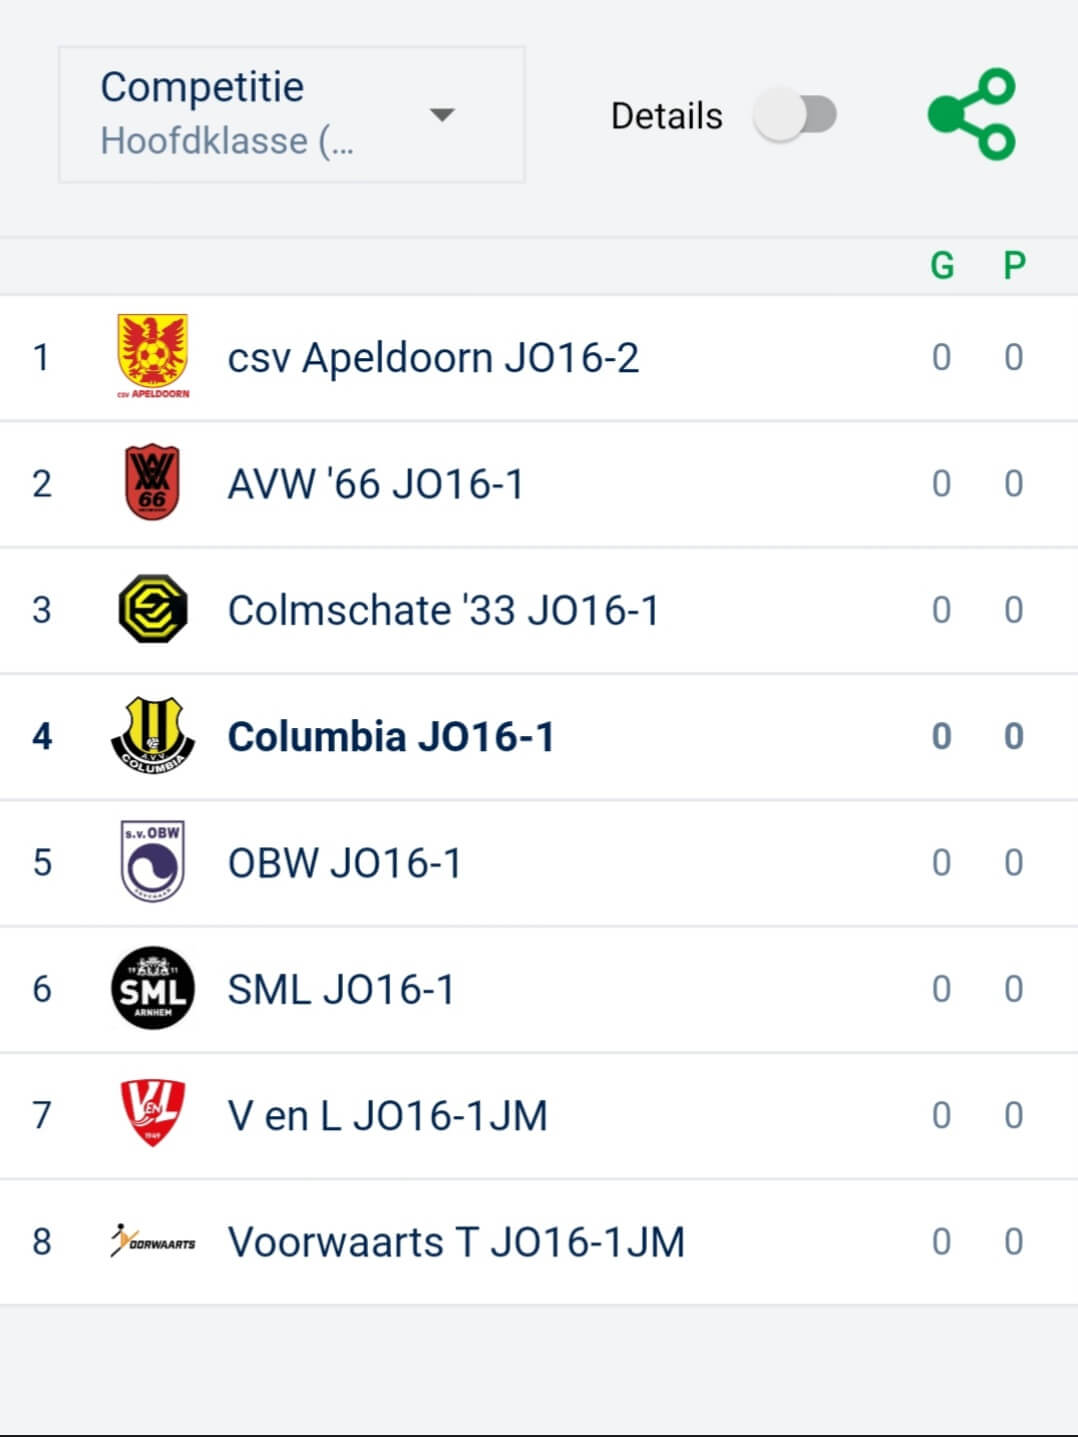The width and height of the screenshot is (1078, 1437).
Task: Open team csv Apeldoorn JO16-2
Action: click(x=433, y=358)
